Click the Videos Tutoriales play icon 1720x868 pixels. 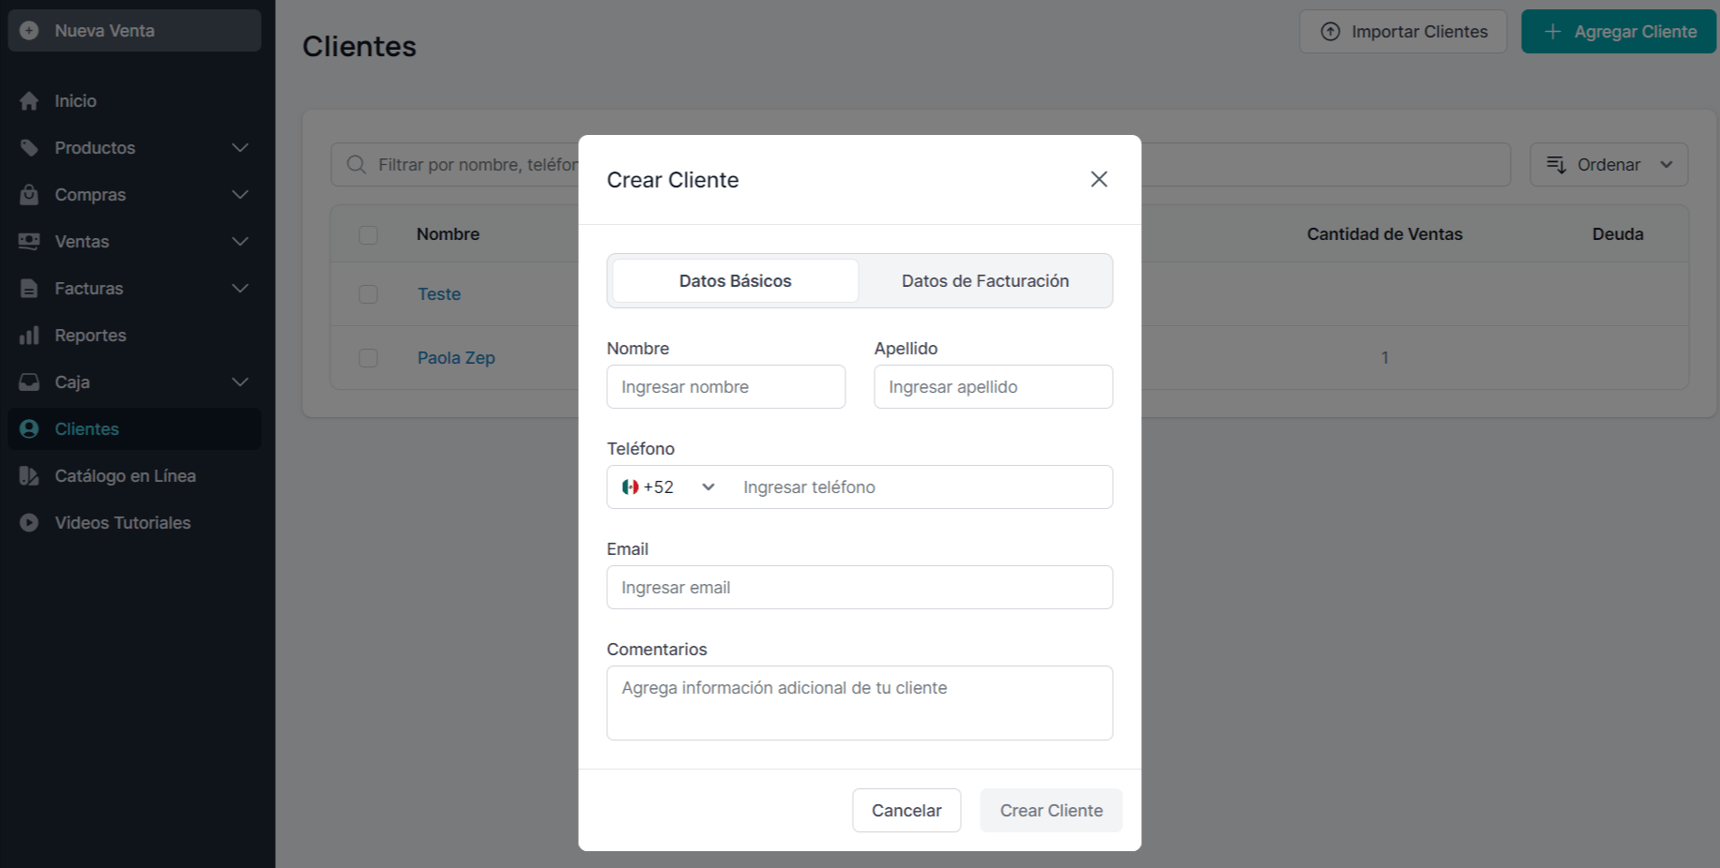29,523
